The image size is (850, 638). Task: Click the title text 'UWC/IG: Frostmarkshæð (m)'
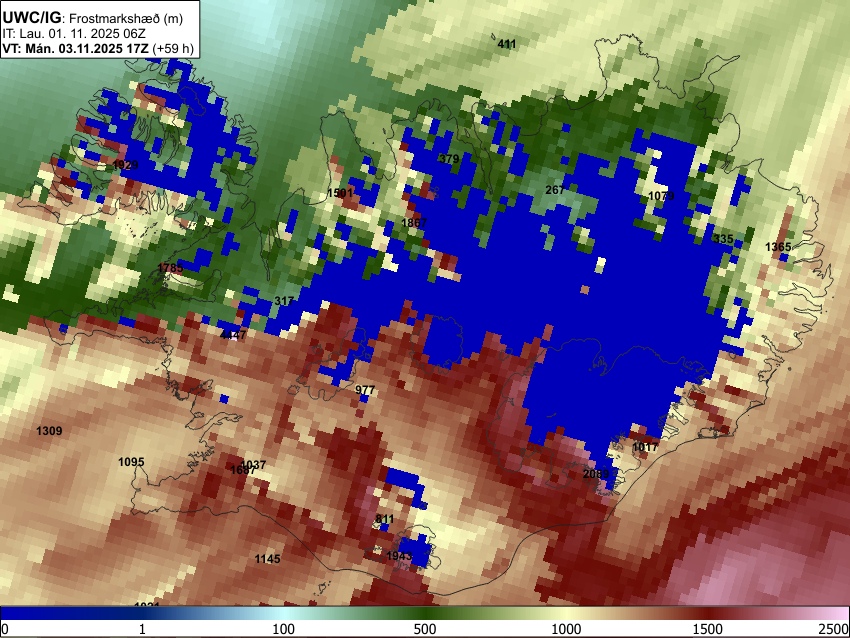pyautogui.click(x=93, y=18)
